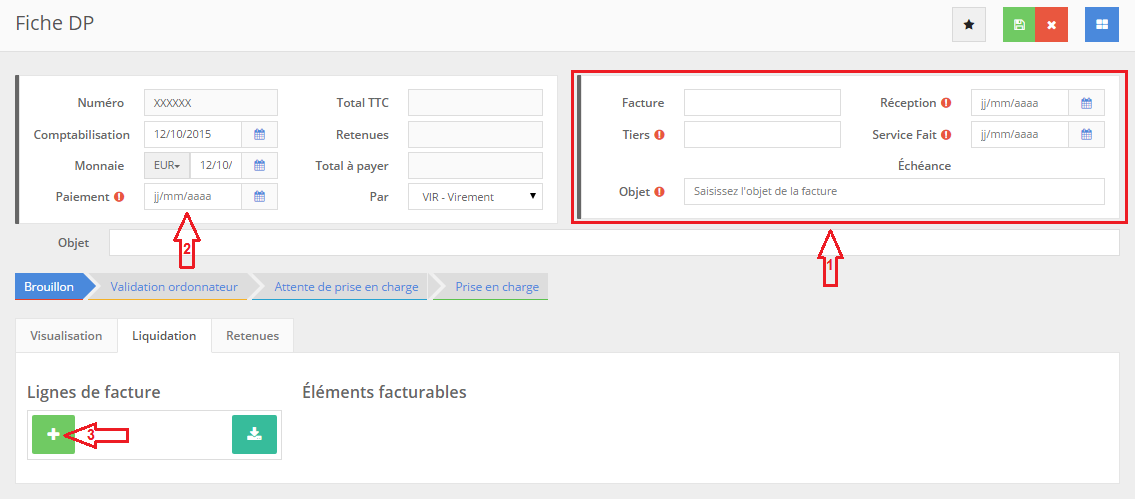
Task: Open calendar next to Monnaie date
Action: [259, 166]
